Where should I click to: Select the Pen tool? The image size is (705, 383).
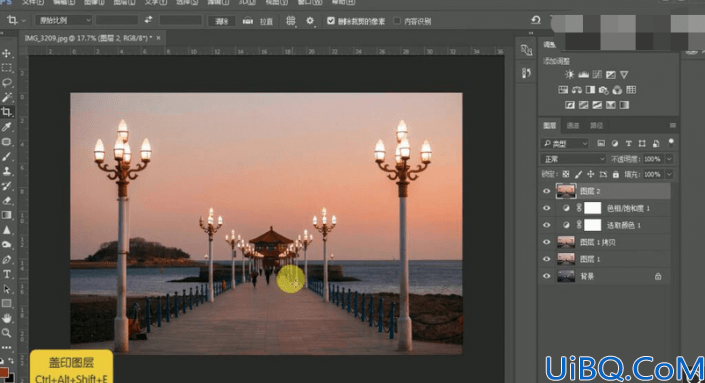point(6,259)
